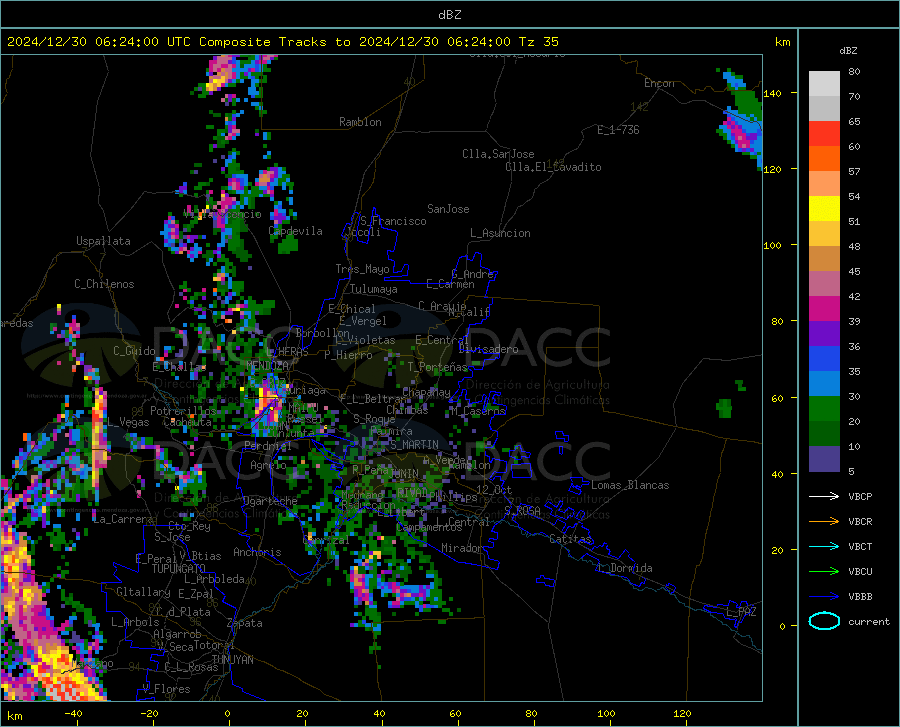Click the 120 km mark on the horizontal axis

pos(682,713)
